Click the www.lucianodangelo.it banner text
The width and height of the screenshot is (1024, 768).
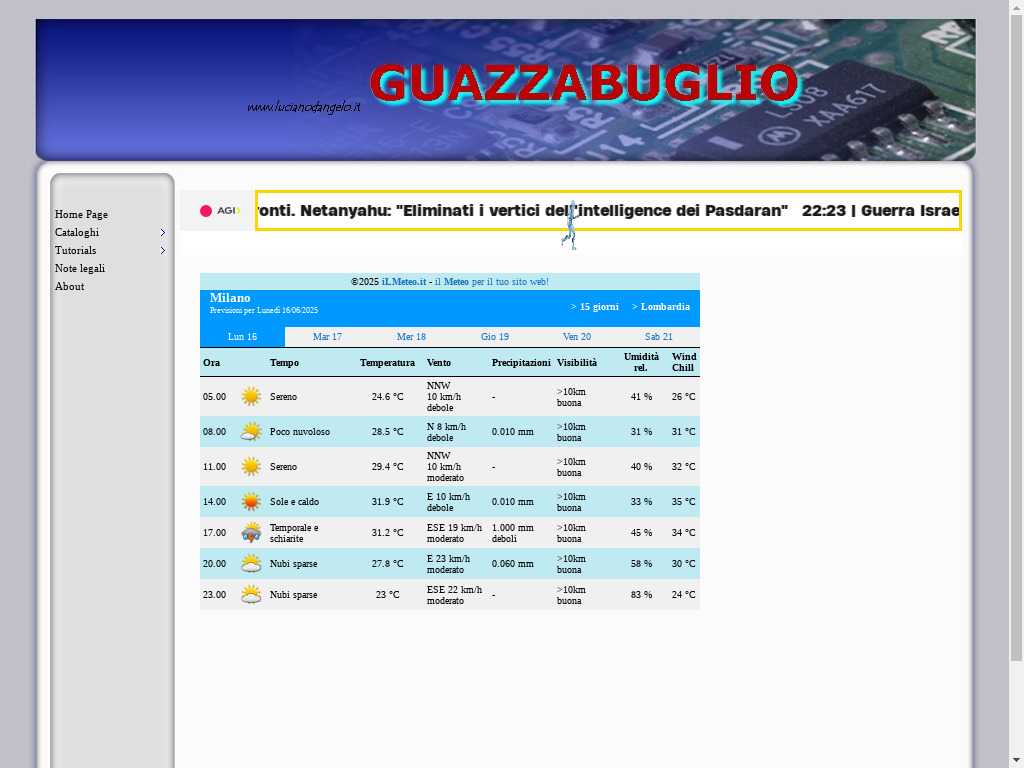[304, 106]
